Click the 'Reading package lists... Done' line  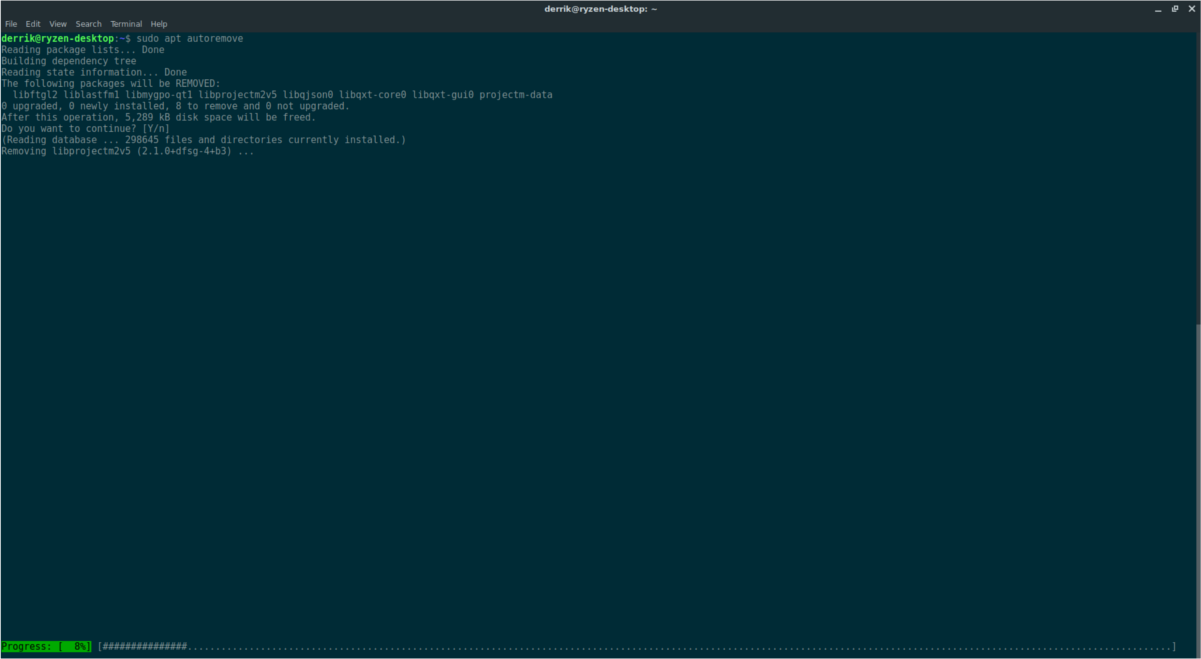(x=83, y=50)
